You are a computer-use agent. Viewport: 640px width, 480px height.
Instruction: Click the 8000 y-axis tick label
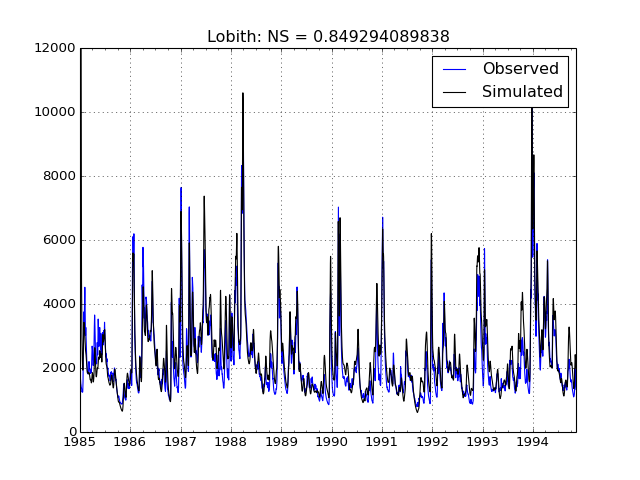57,176
